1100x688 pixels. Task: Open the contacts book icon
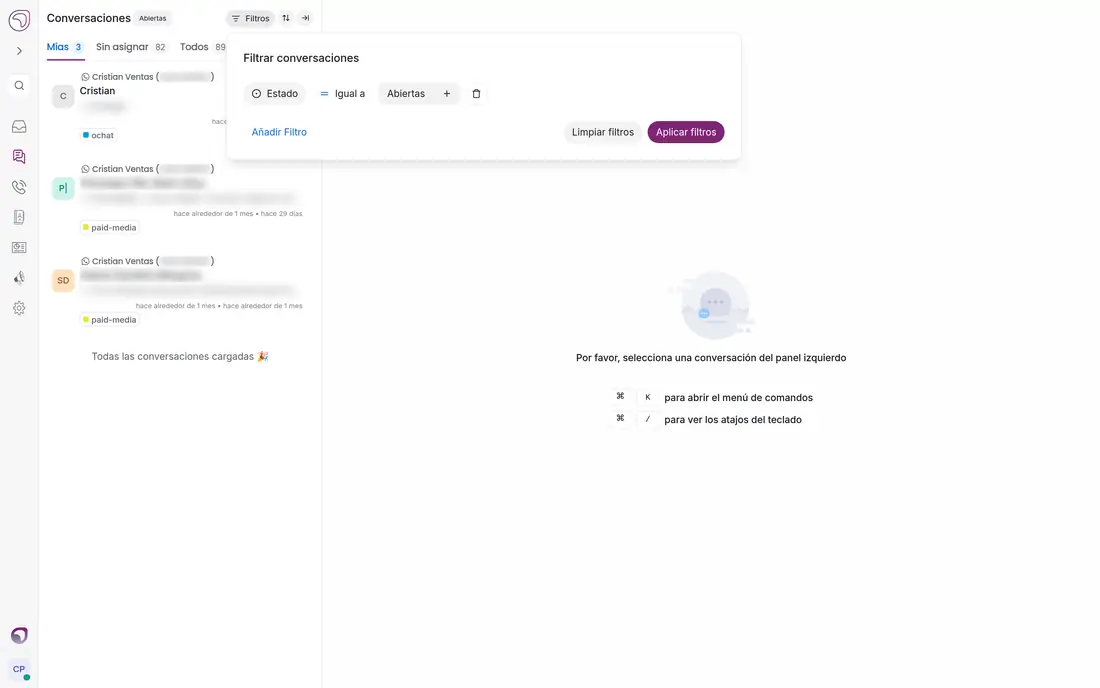(19, 217)
